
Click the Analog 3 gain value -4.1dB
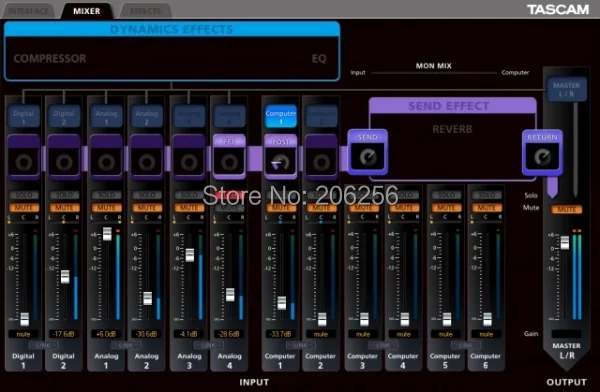click(x=189, y=334)
